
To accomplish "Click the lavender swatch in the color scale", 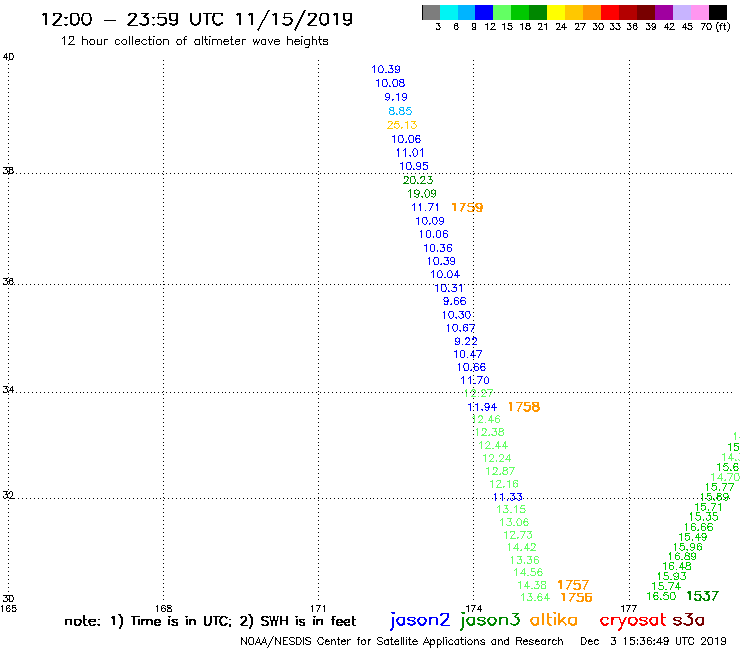I will click(681, 12).
